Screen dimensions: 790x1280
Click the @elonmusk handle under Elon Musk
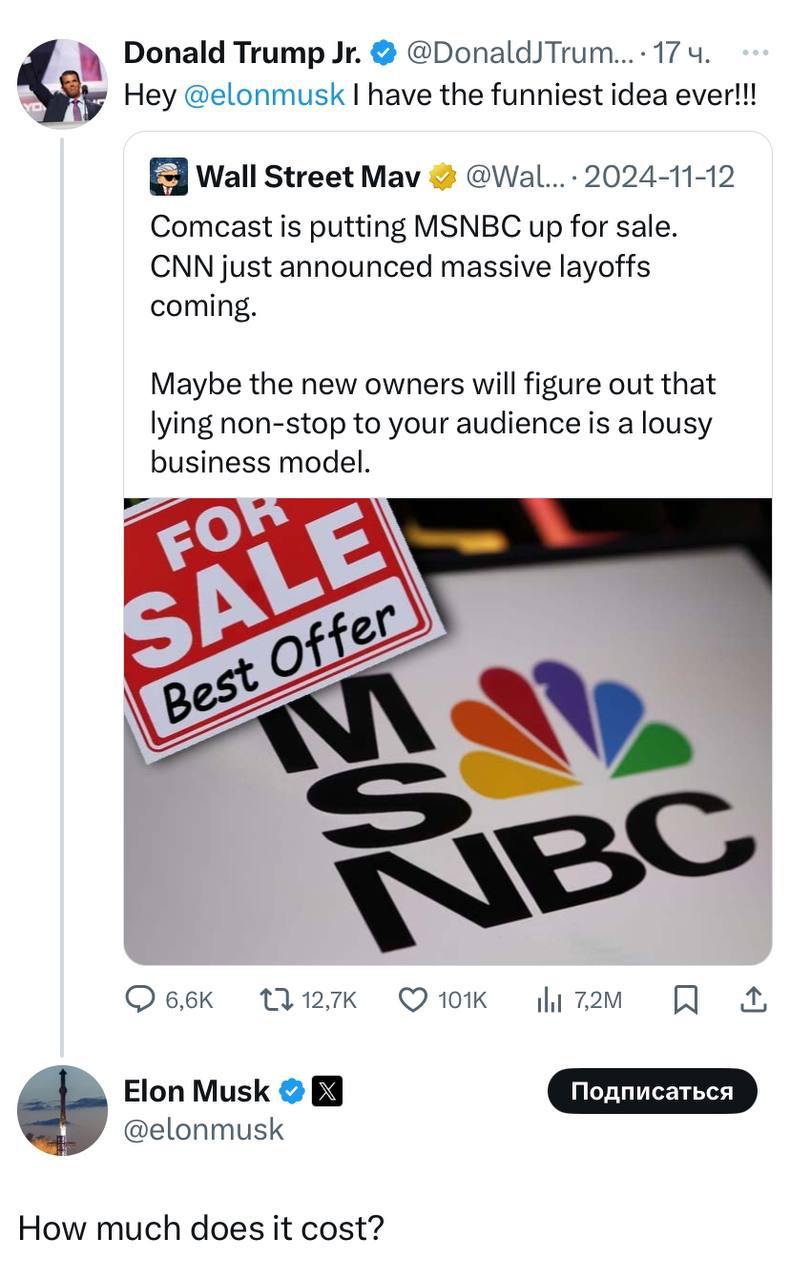[x=203, y=1129]
